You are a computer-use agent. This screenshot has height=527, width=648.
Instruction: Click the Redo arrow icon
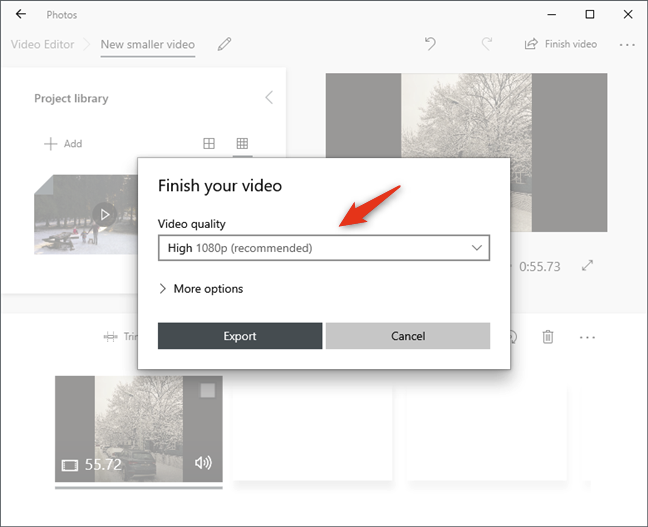[487, 44]
